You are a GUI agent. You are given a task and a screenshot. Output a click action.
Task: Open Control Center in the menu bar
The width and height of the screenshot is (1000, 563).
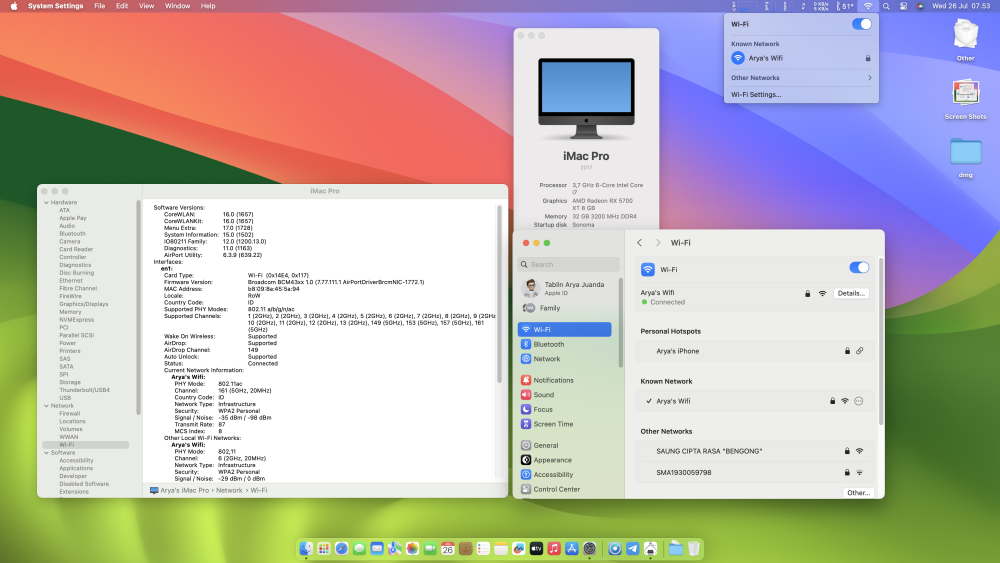[x=904, y=6]
